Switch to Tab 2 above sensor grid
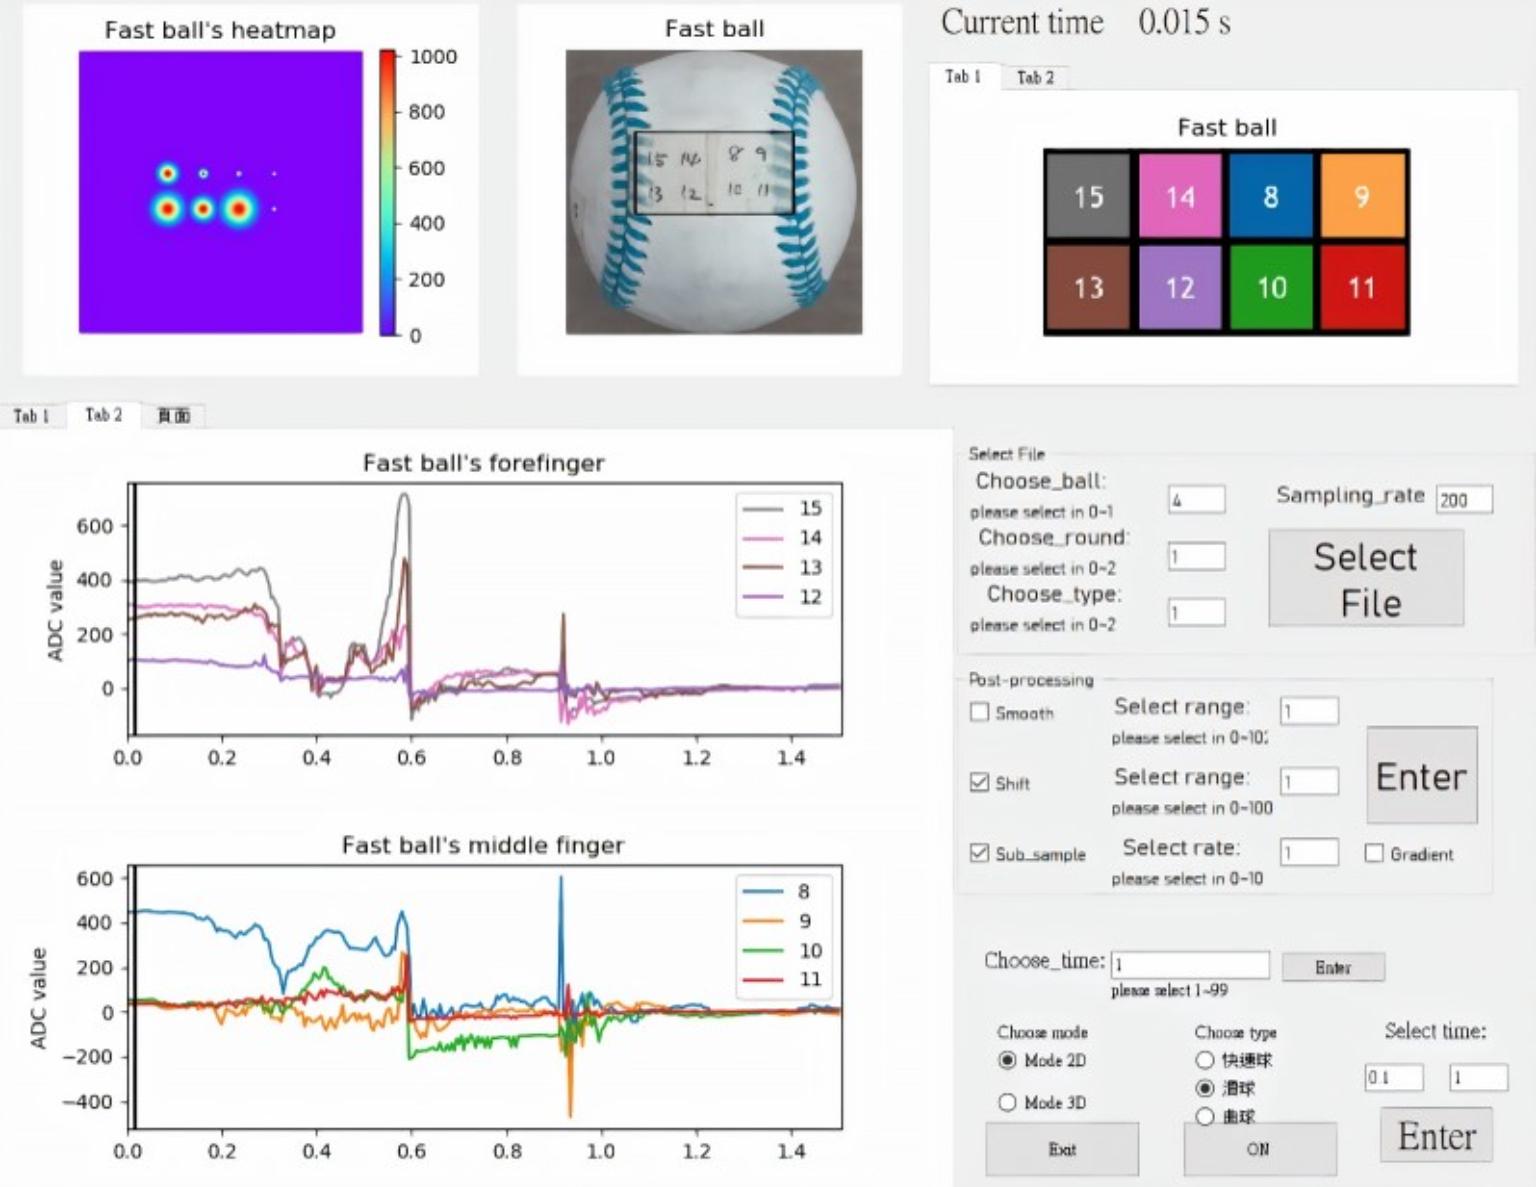The width and height of the screenshot is (1536, 1187). click(x=1035, y=77)
